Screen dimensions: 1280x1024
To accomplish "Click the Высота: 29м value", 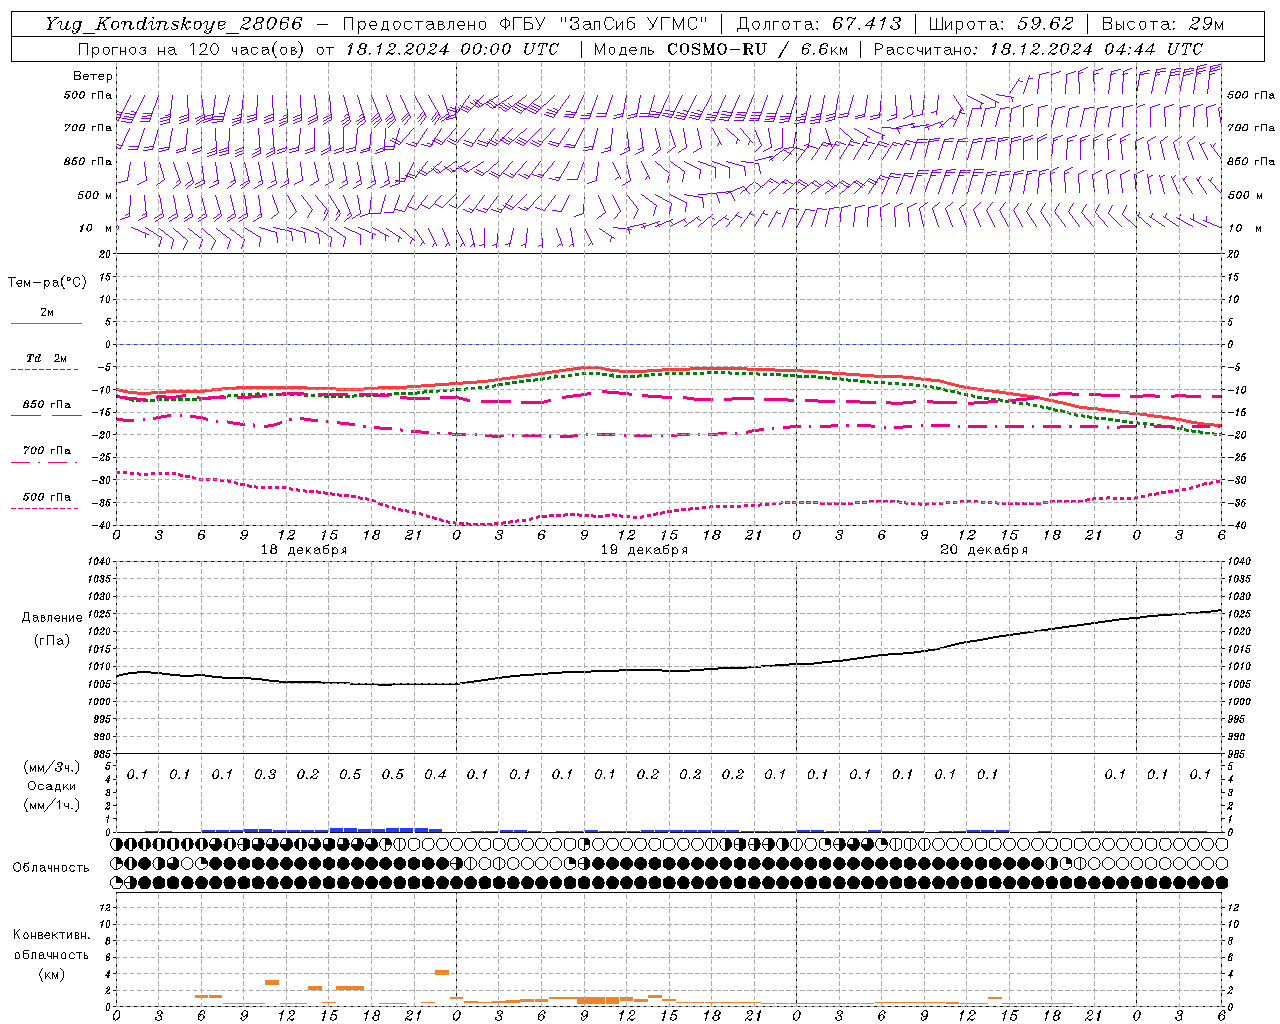I will (1162, 24).
